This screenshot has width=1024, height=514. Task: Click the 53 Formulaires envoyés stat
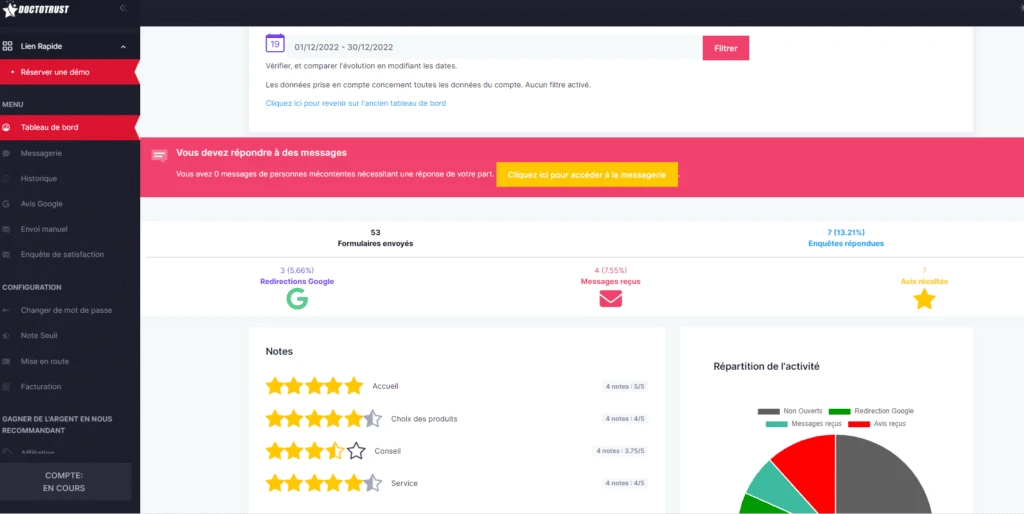coord(375,238)
